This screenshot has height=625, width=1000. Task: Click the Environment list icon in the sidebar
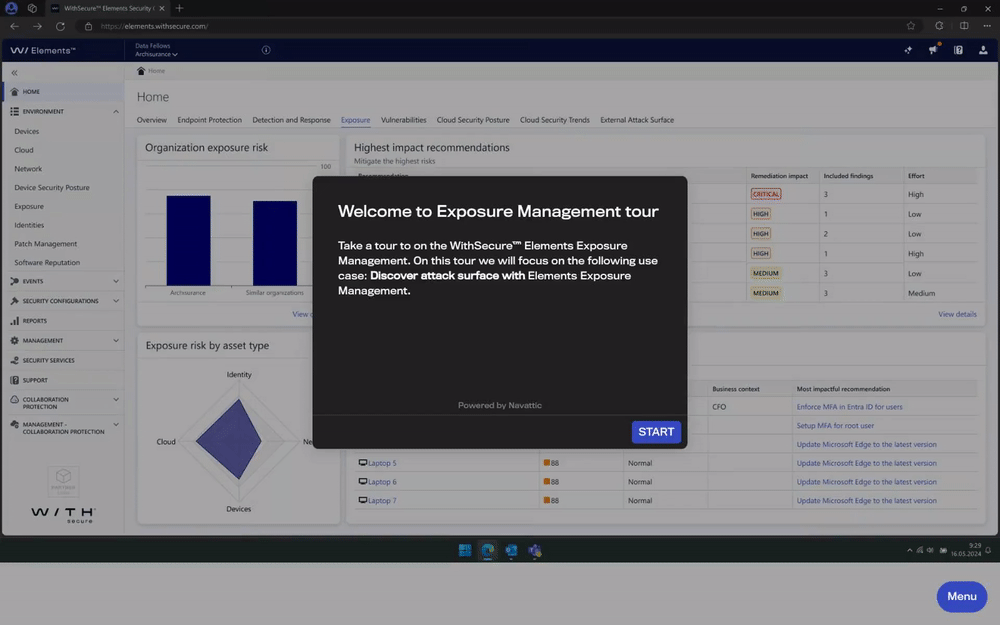(x=14, y=112)
